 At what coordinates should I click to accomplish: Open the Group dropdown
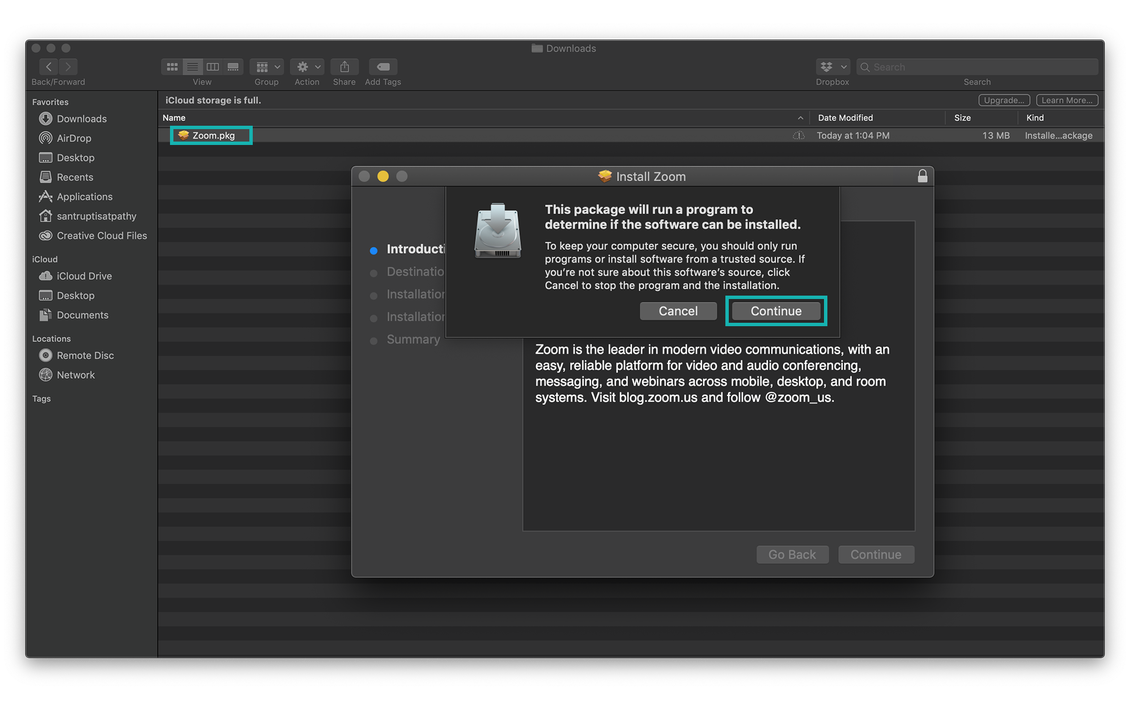pos(266,66)
